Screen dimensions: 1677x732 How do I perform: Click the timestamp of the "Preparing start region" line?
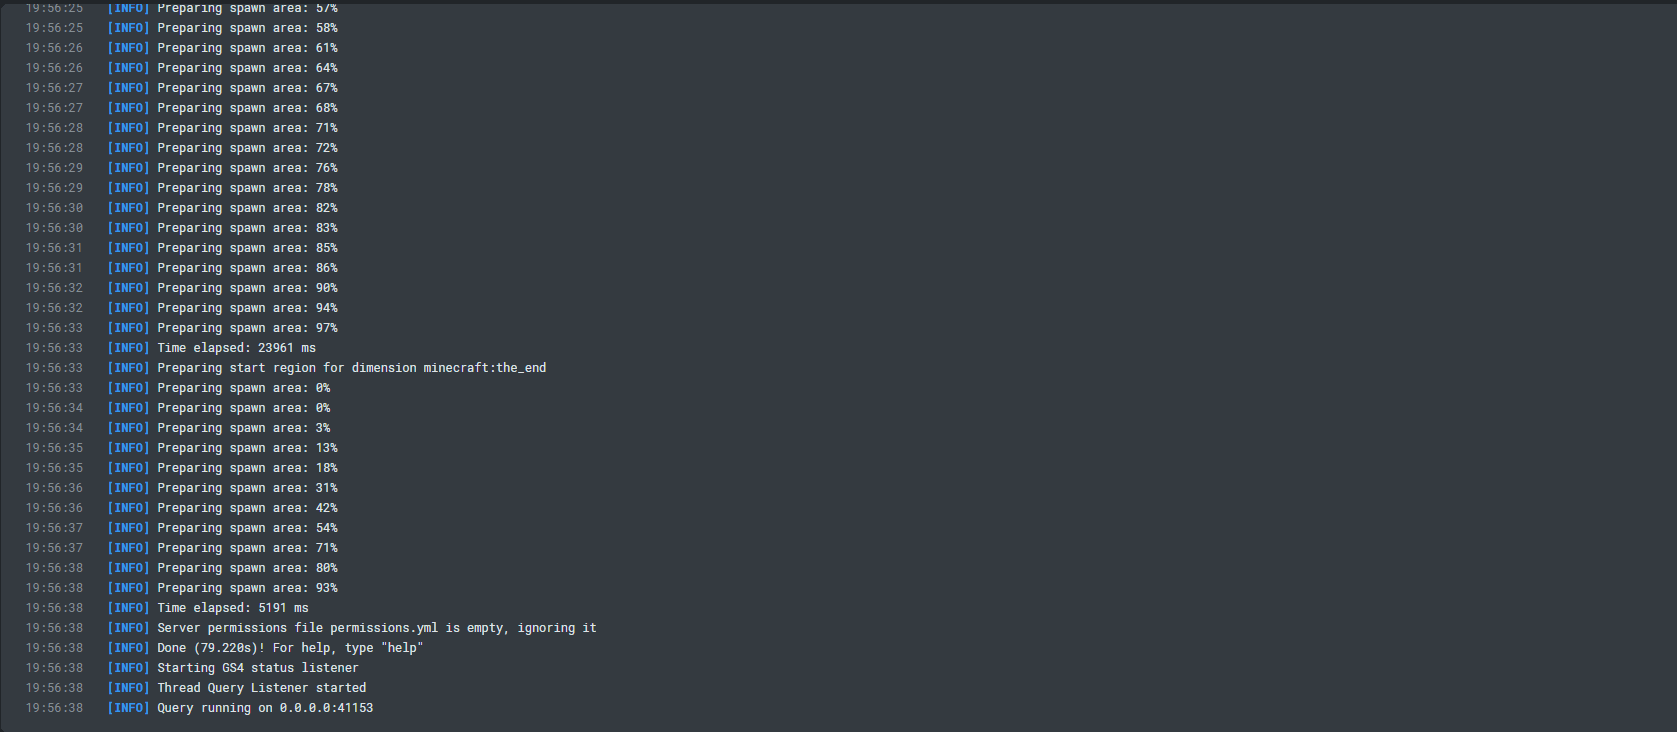(55, 368)
